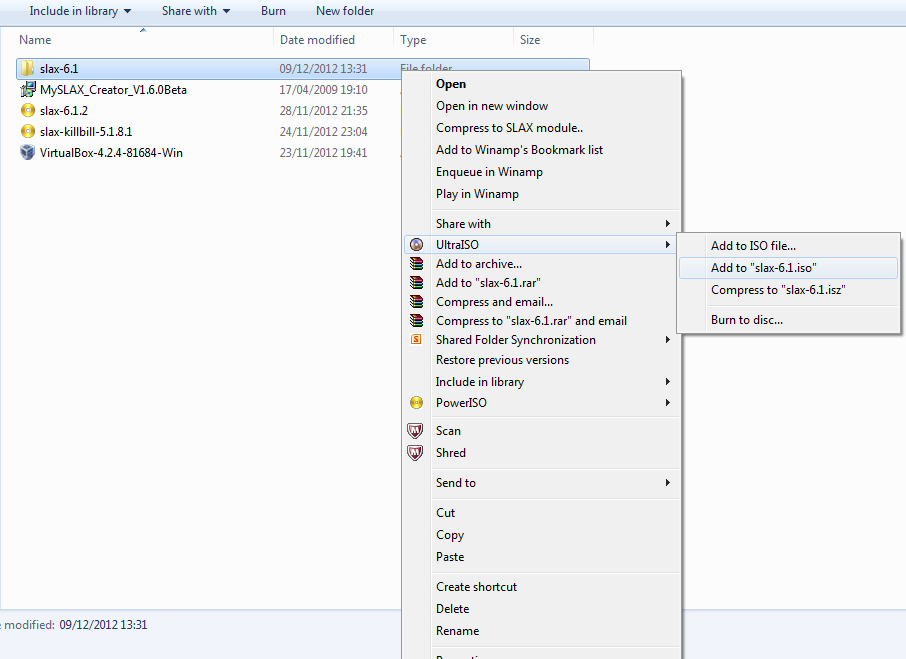Click WinRAR icon beside Compress to rar and email
This screenshot has width=906, height=659.
coord(416,321)
